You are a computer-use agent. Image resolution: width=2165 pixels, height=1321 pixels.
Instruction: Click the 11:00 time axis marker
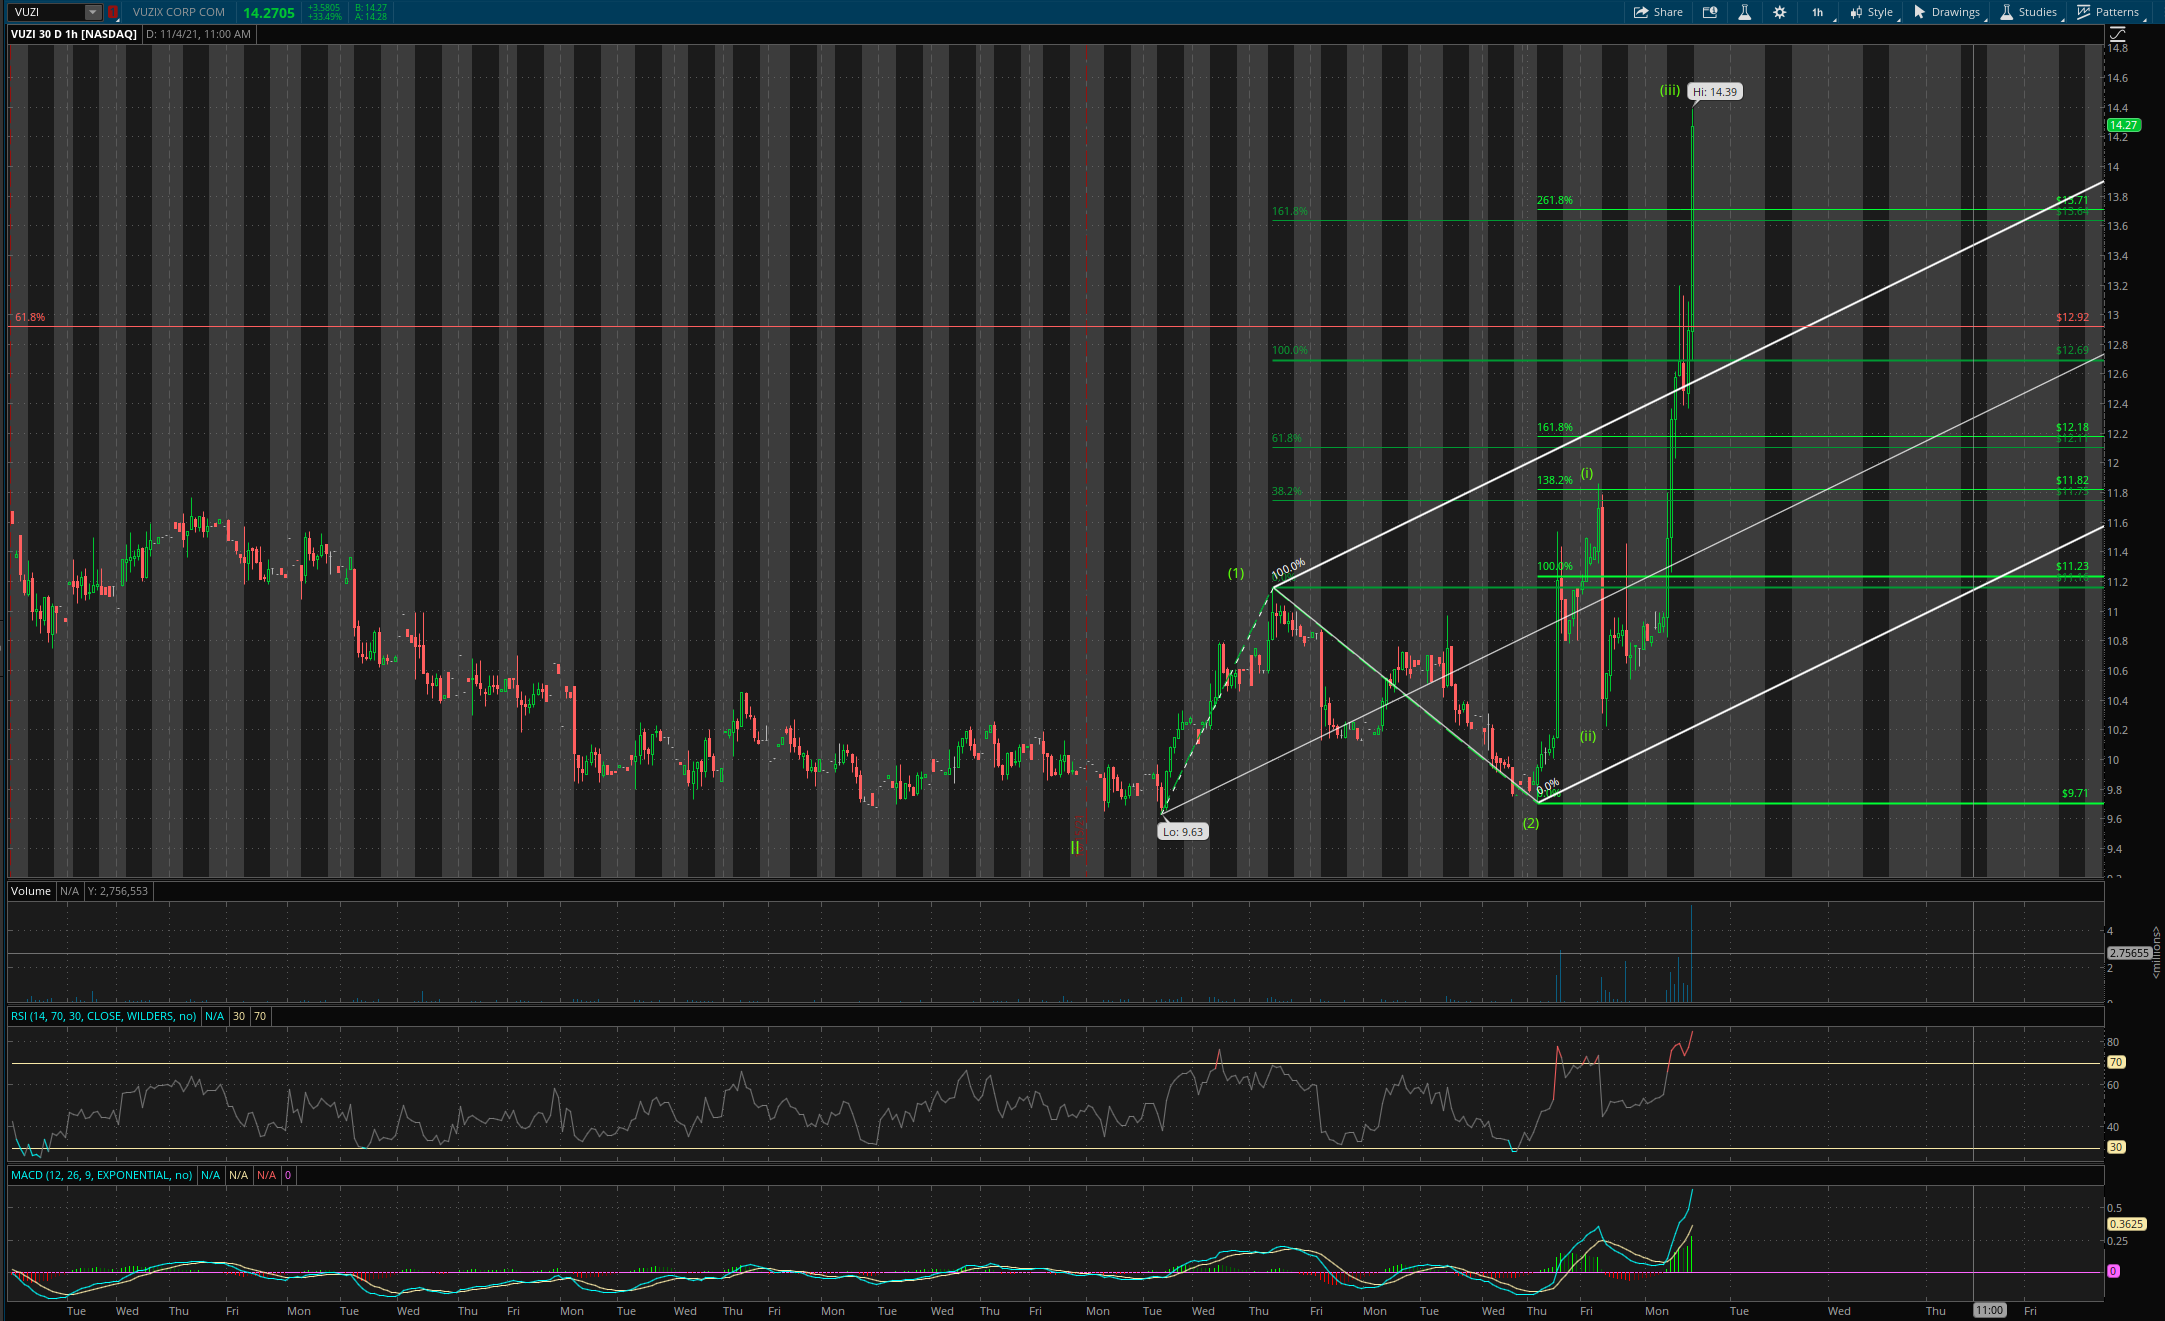coord(1989,1310)
